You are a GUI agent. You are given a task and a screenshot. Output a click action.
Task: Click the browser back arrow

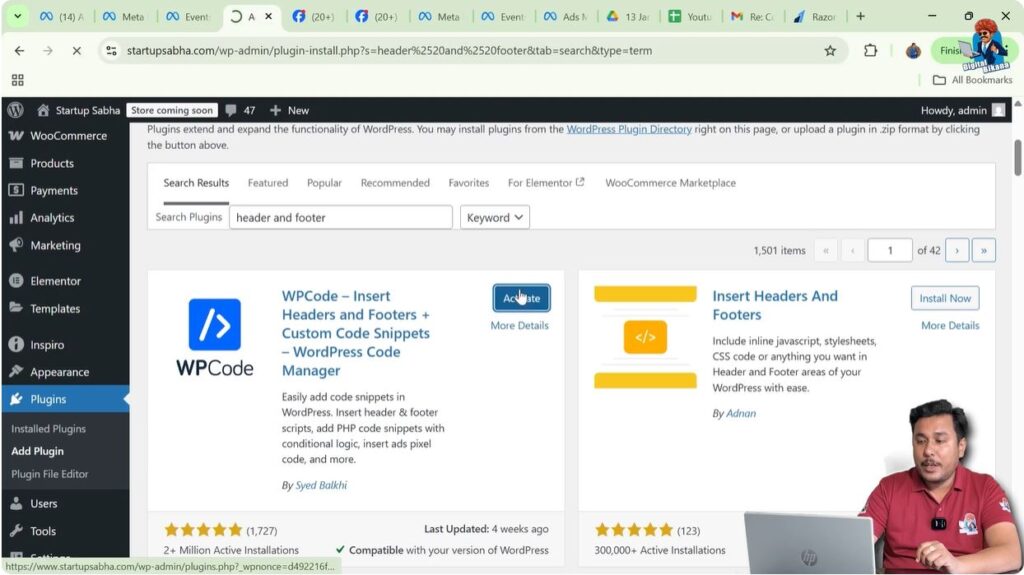(x=19, y=50)
